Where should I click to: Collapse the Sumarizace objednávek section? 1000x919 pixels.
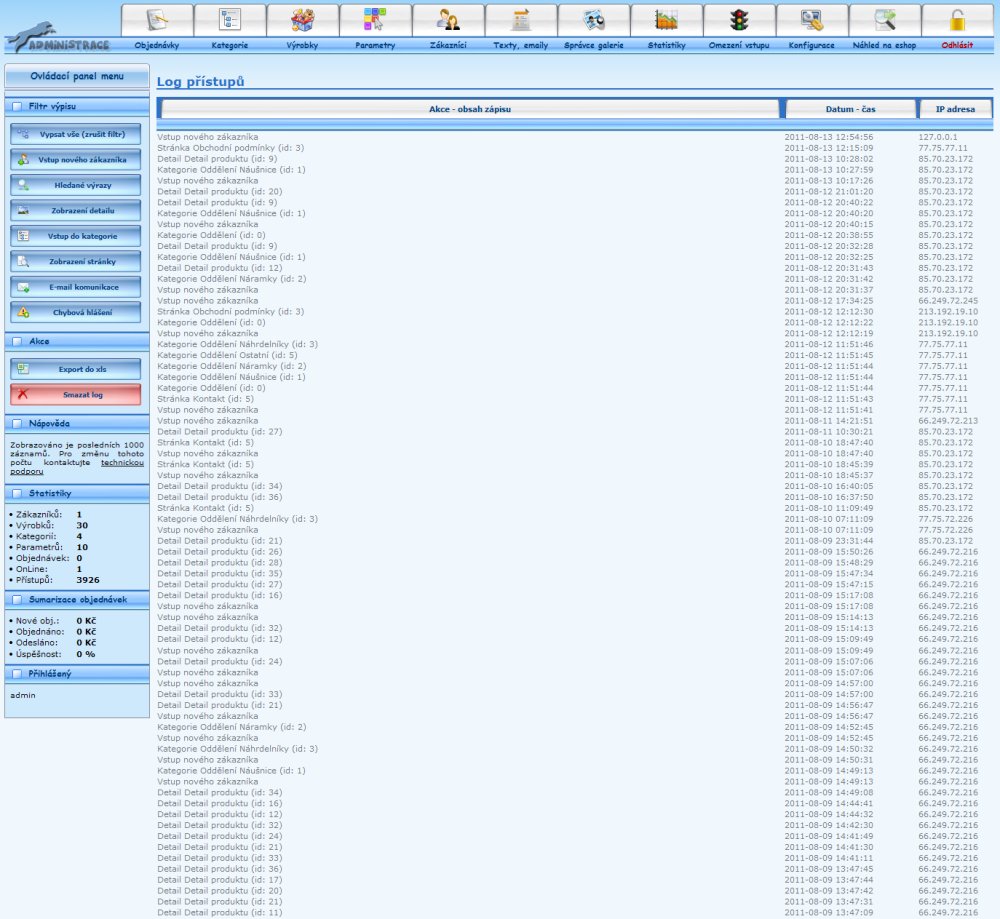(x=17, y=598)
